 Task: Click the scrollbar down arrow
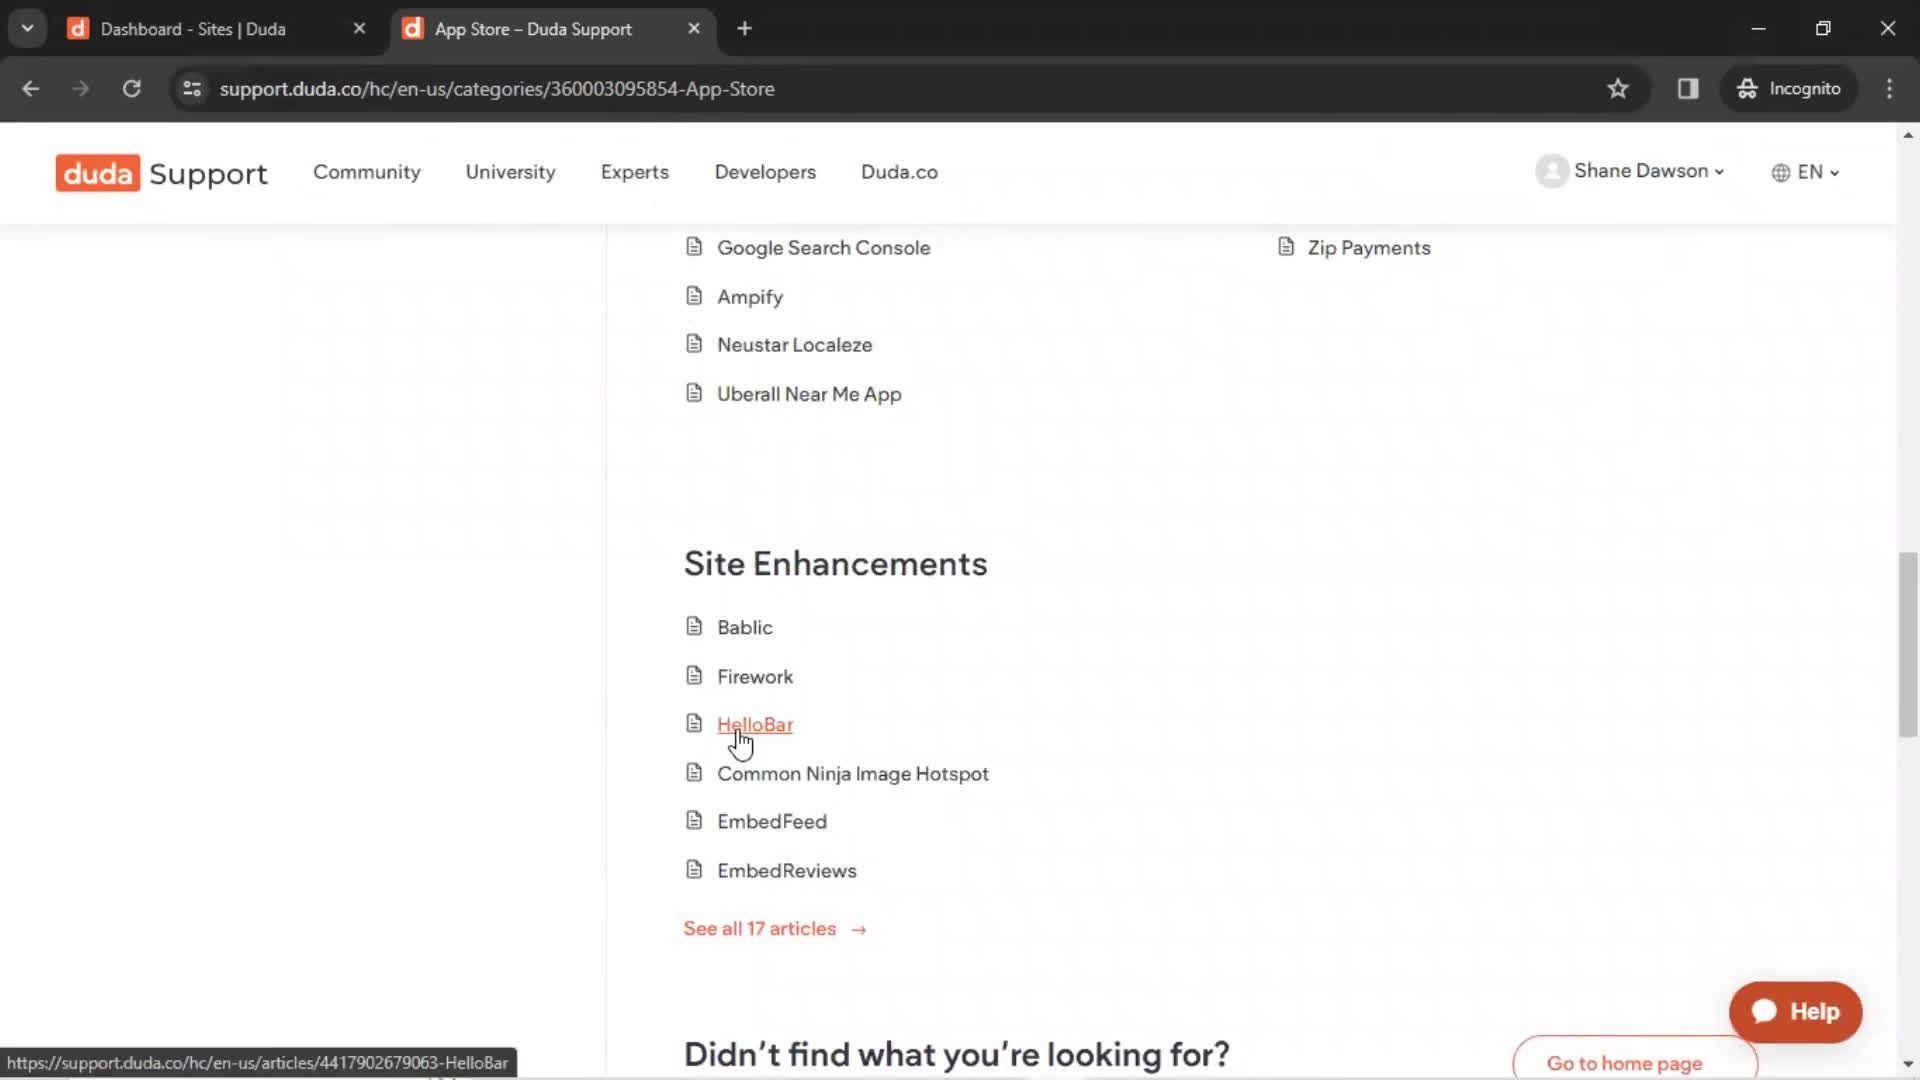[x=1908, y=1064]
